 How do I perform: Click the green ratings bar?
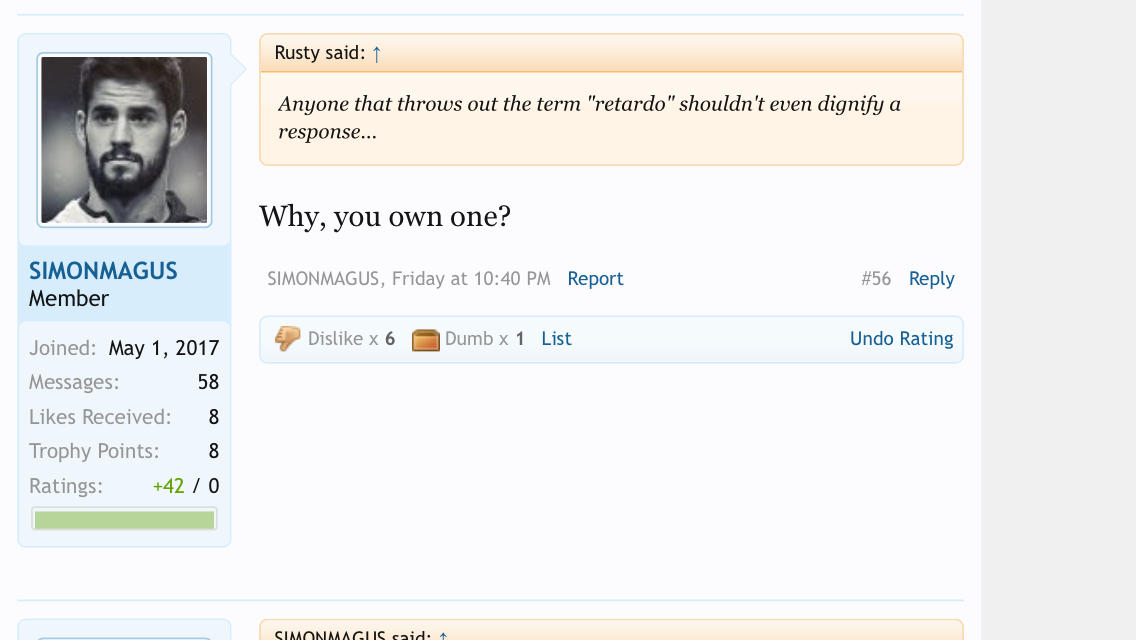[x=124, y=520]
